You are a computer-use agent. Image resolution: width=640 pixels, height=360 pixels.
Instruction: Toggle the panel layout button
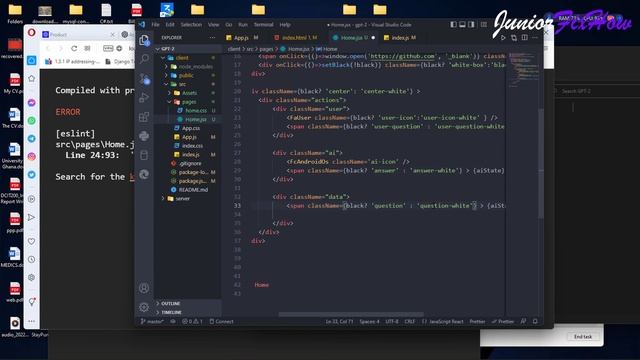click(x=462, y=24)
